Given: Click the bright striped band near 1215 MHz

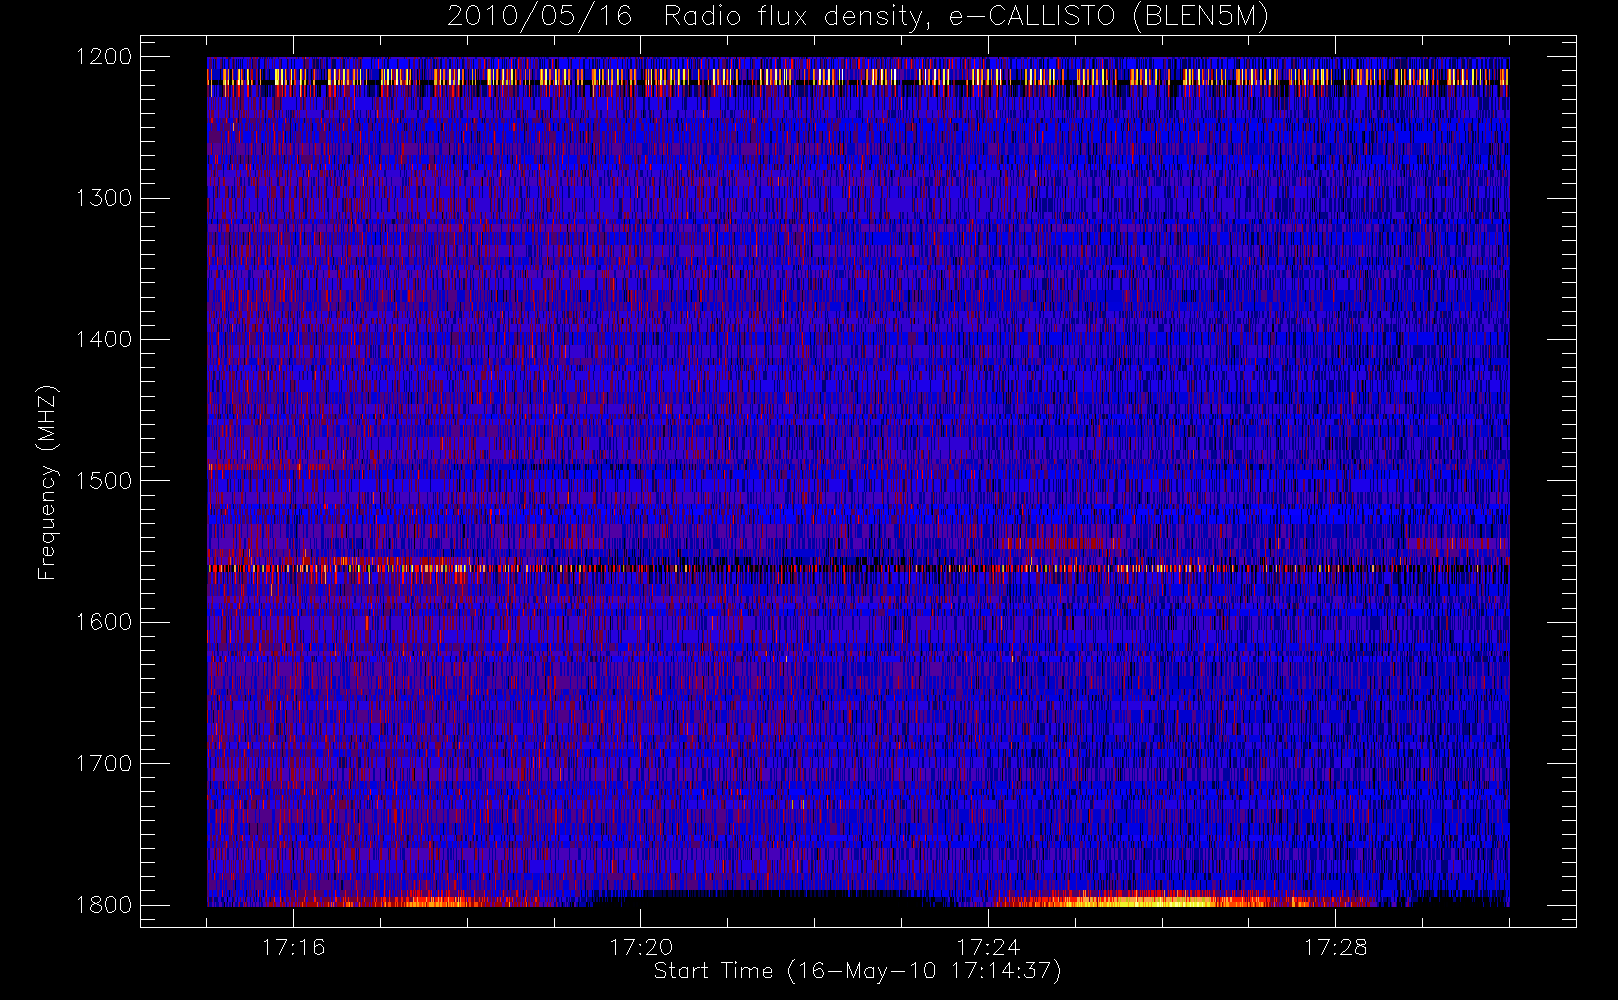Looking at the screenshot, I should (858, 77).
